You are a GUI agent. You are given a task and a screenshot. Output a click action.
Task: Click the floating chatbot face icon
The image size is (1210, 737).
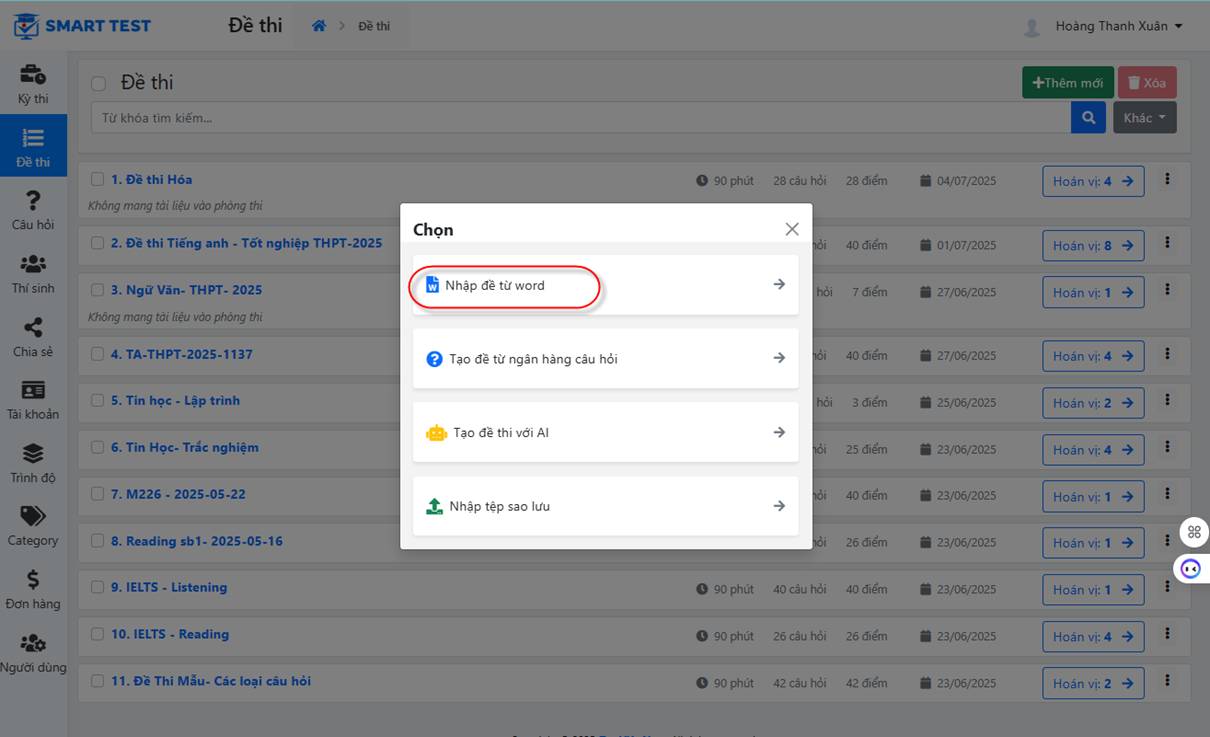1191,569
